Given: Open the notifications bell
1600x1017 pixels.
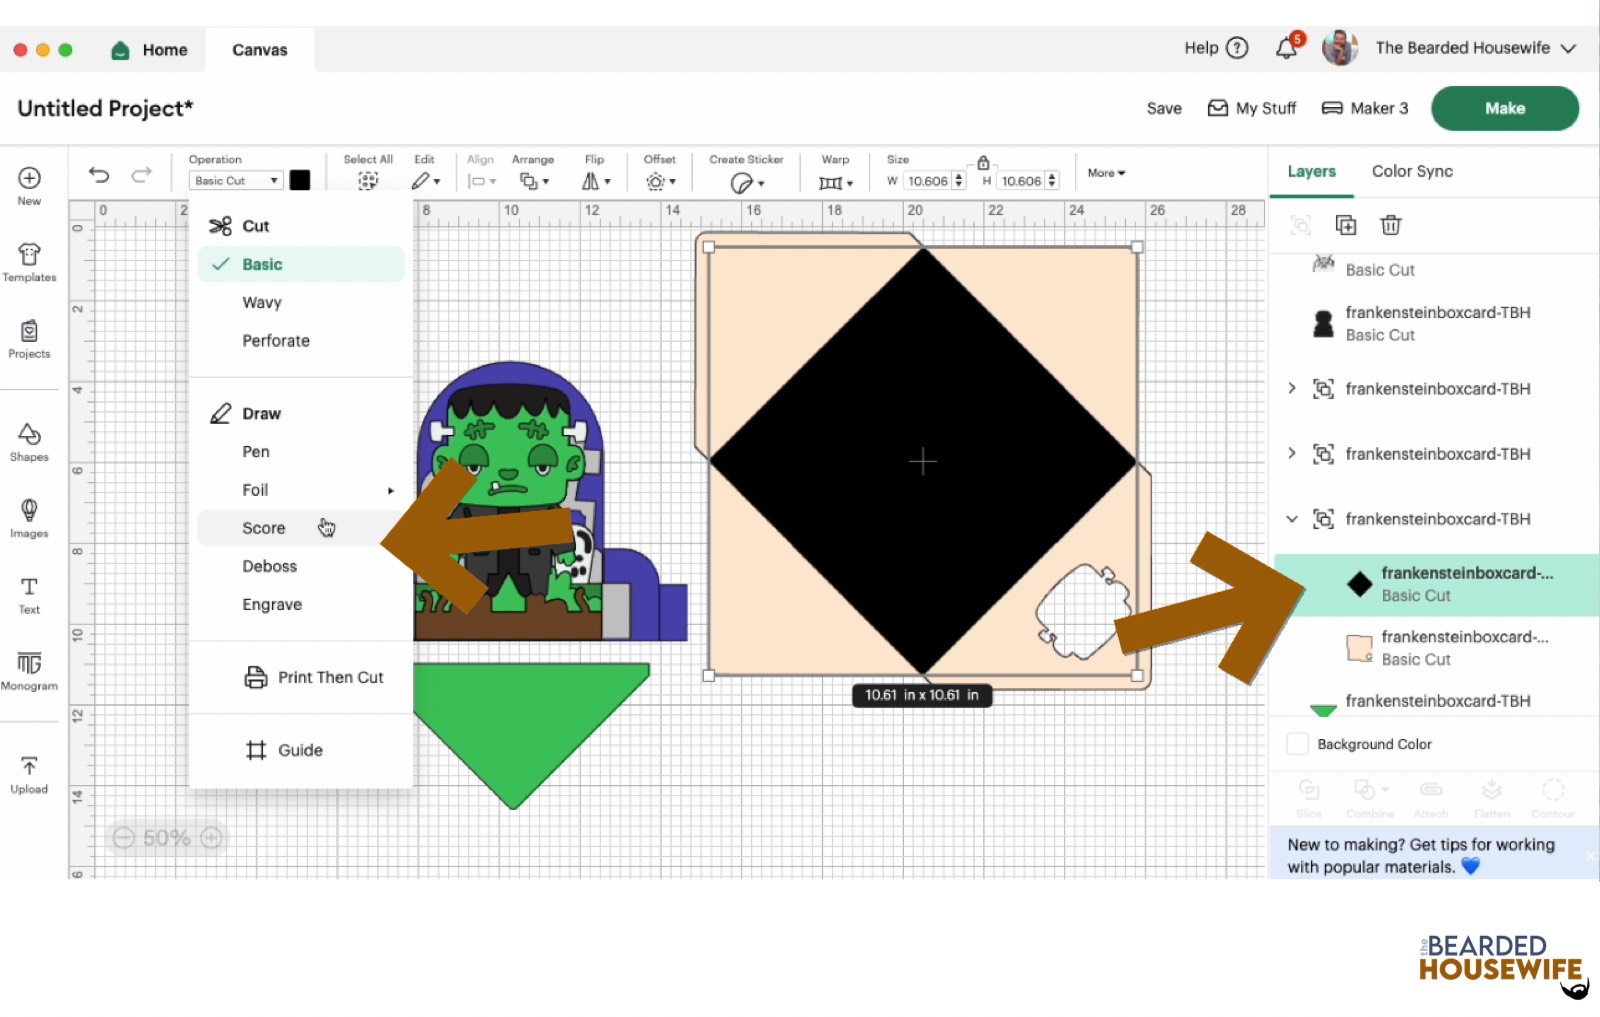Looking at the screenshot, I should coord(1287,48).
